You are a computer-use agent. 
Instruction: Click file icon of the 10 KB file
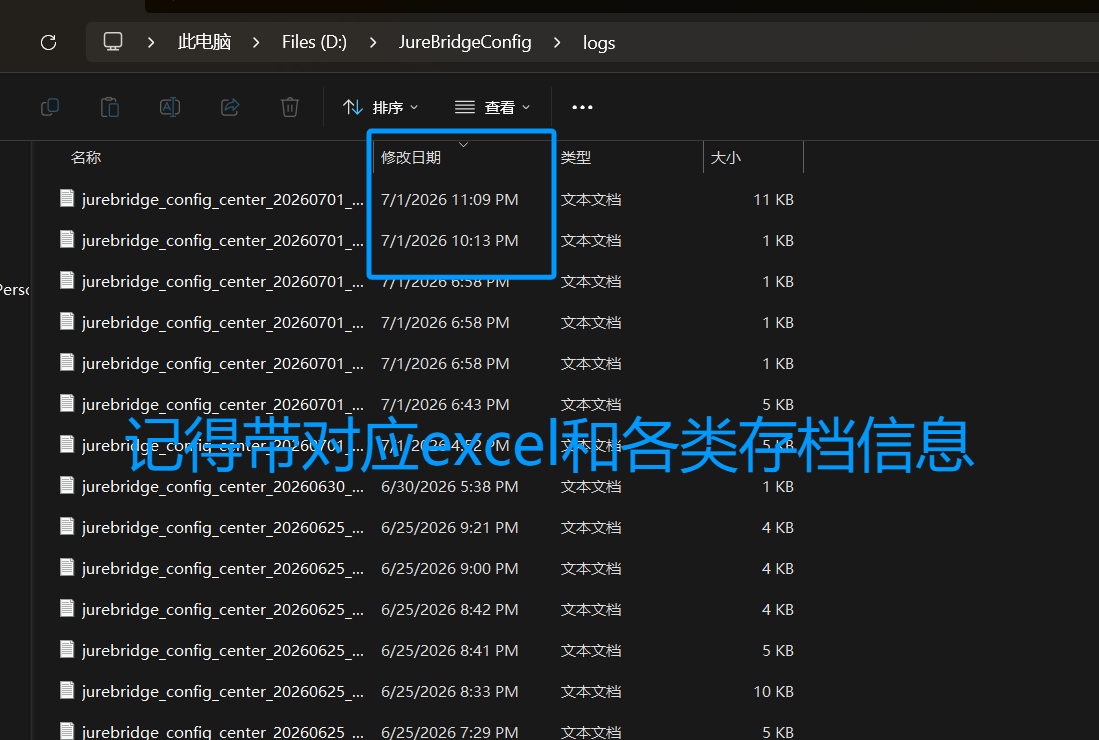tap(67, 690)
